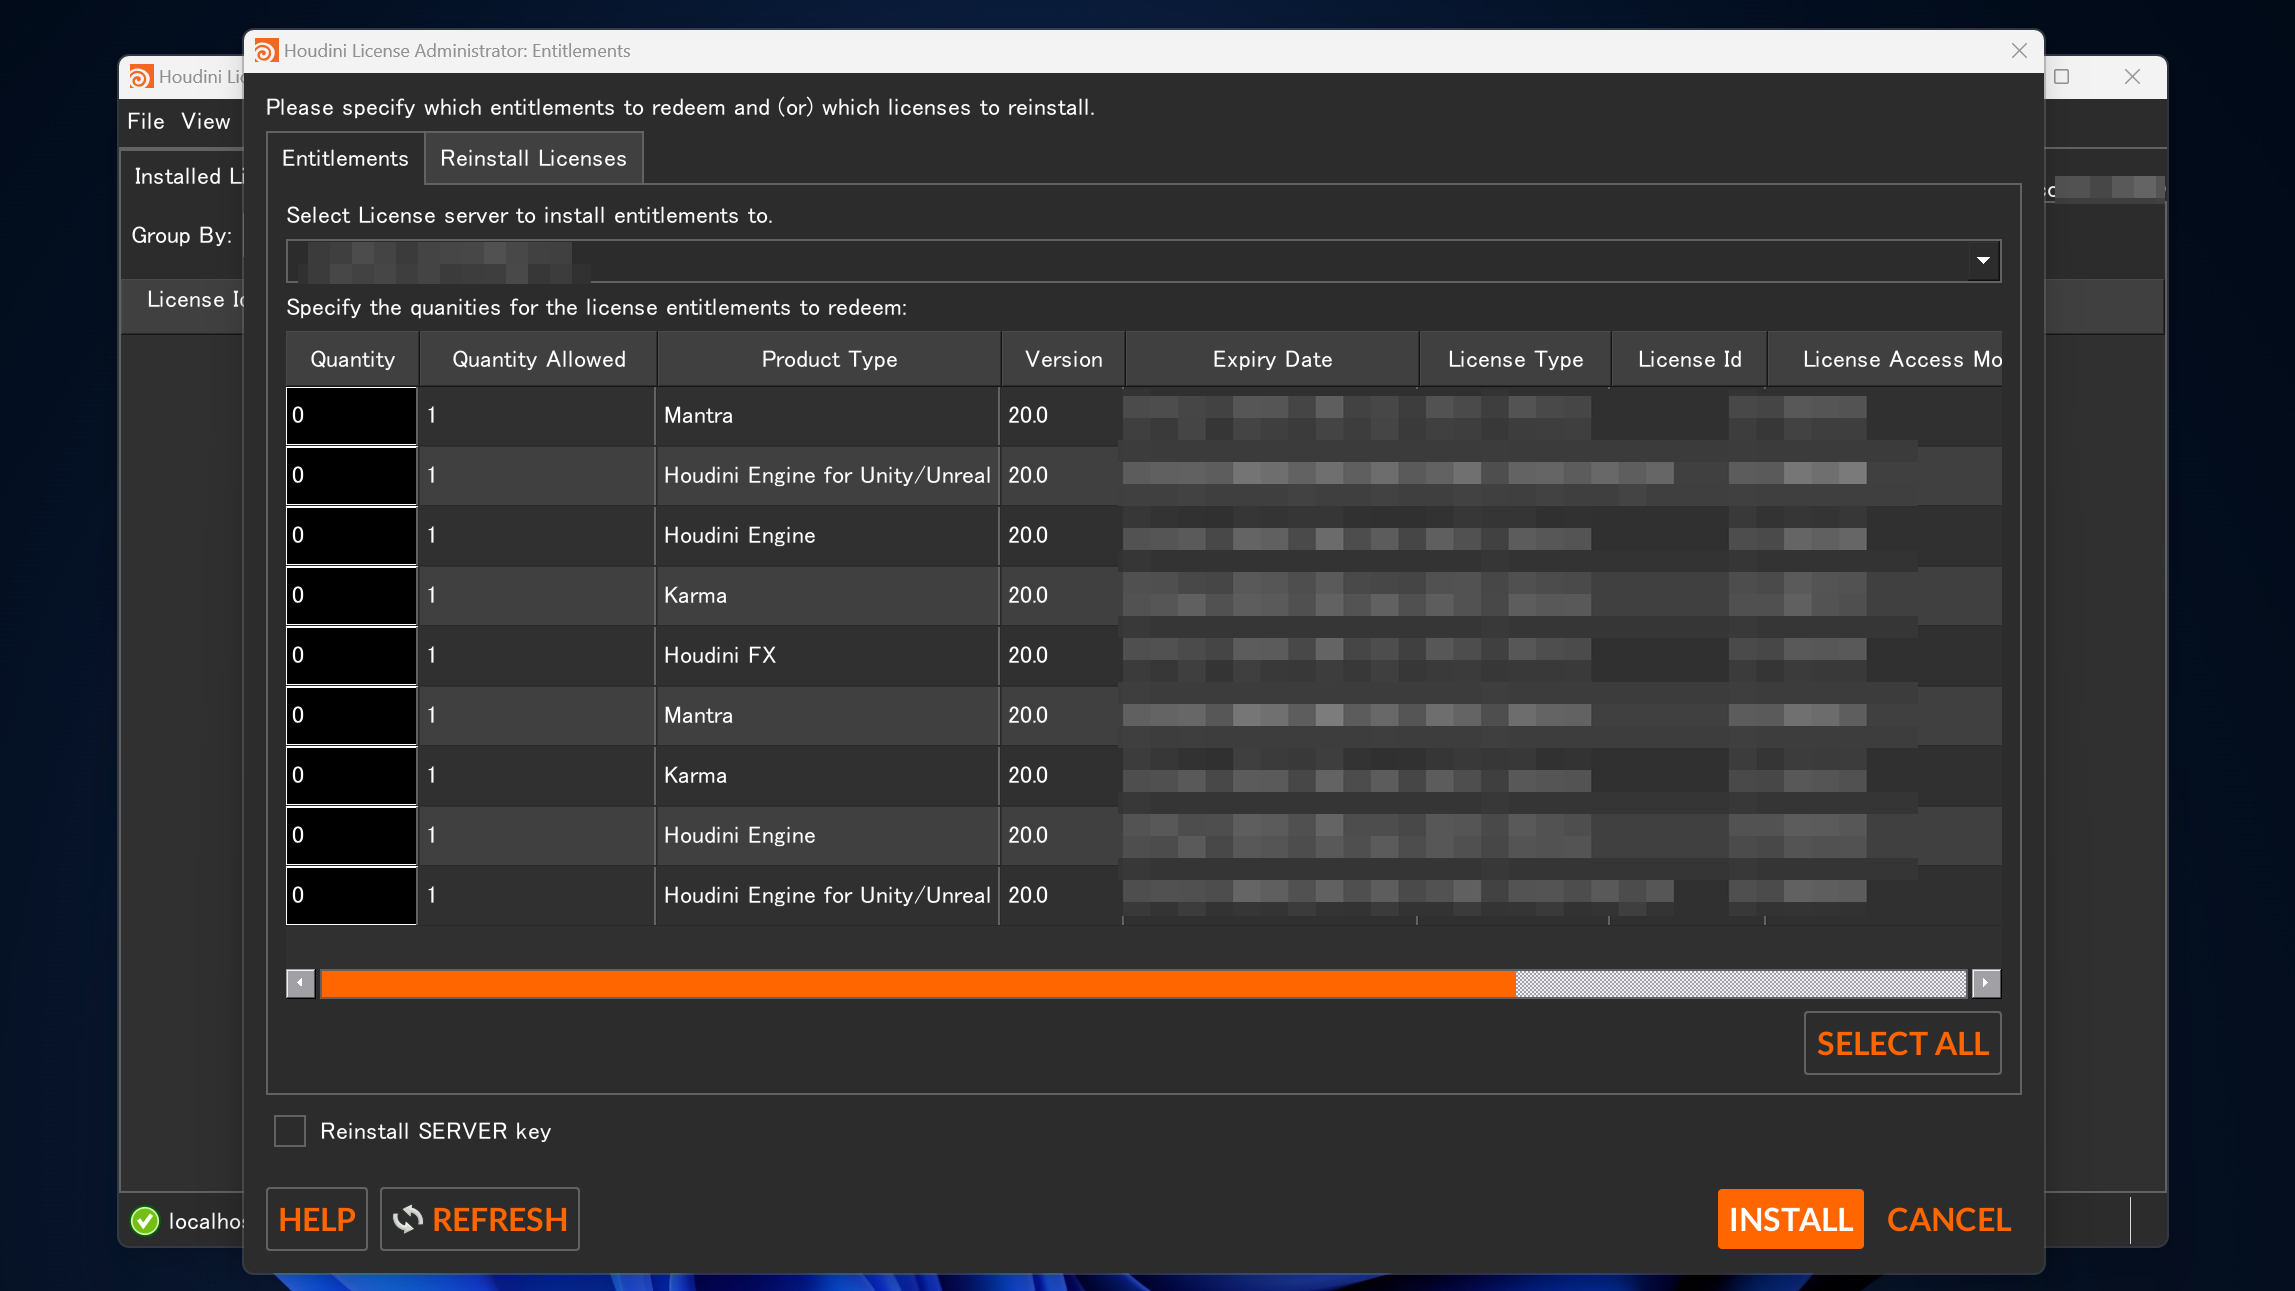Click the quantity field in the Houdini FX row
Screen dimensions: 2295x1291
[x=351, y=656]
